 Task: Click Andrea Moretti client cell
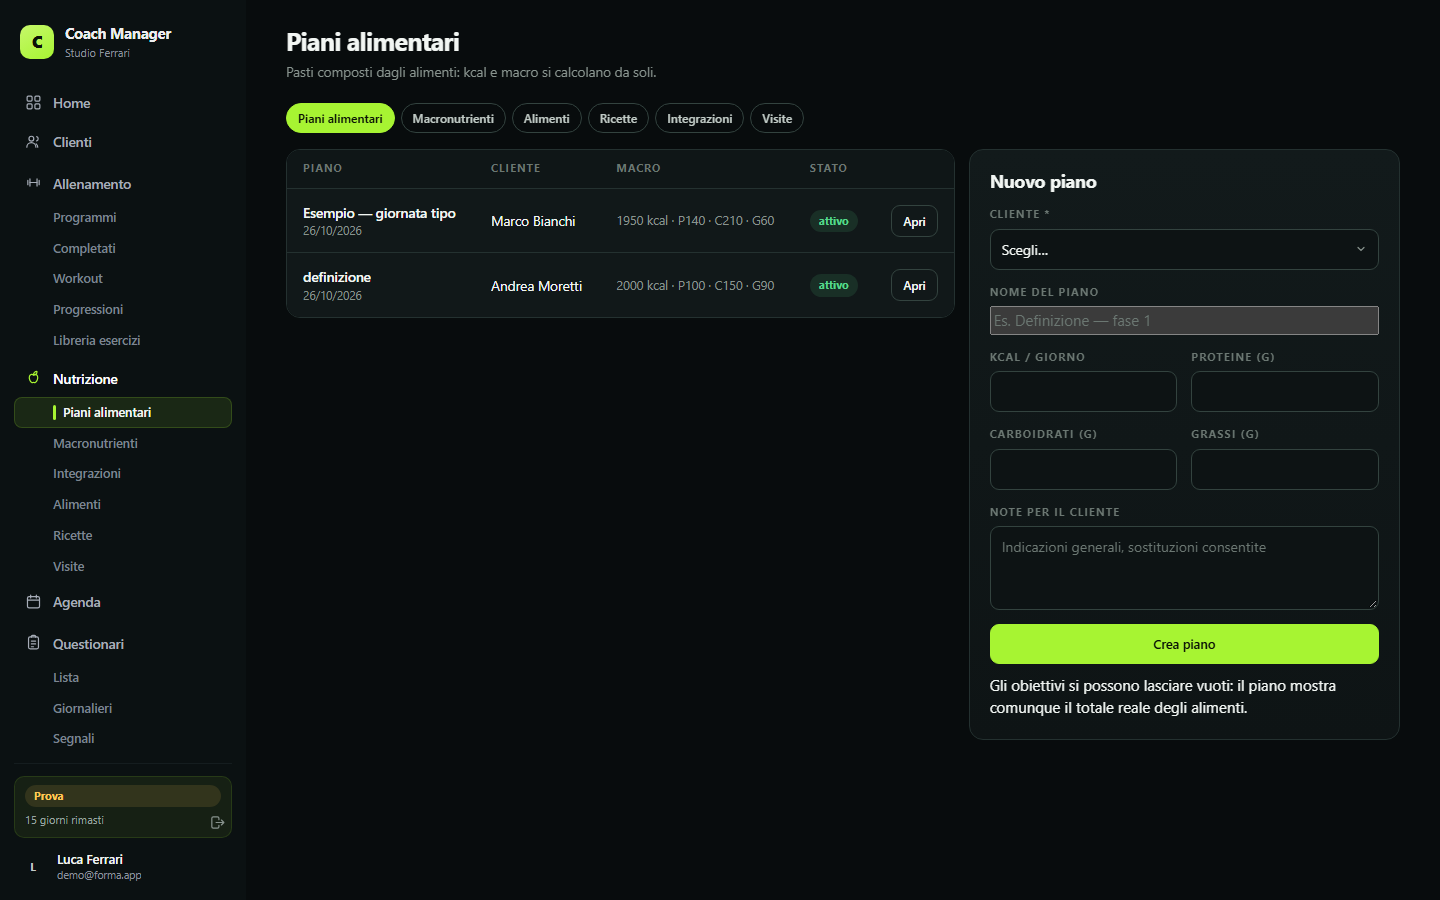click(x=536, y=286)
